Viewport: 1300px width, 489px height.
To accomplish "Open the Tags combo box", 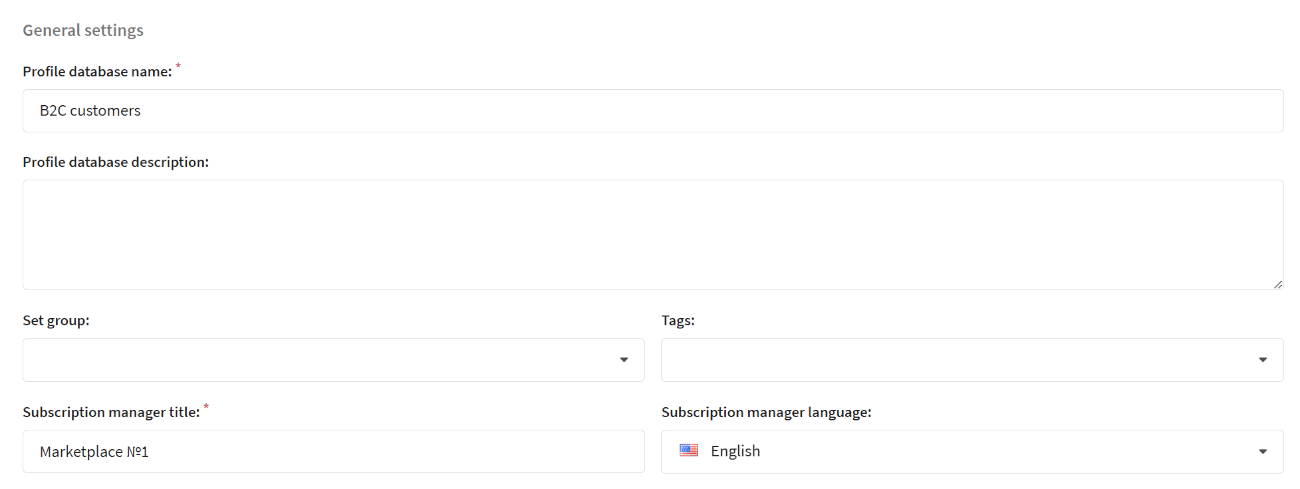I will (972, 360).
